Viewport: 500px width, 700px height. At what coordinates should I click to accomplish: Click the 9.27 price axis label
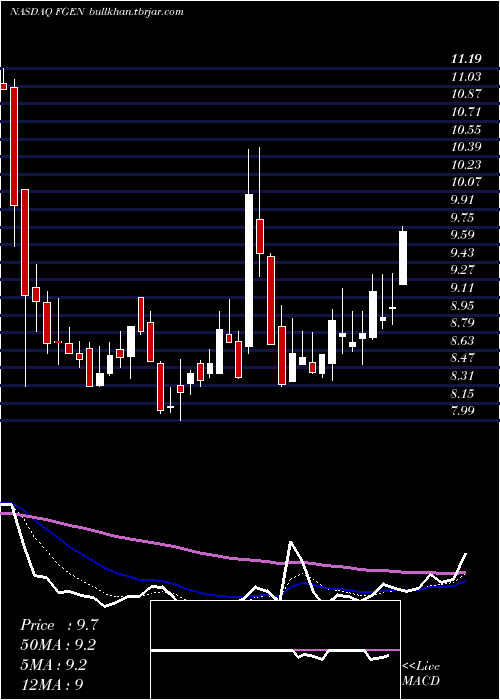point(462,270)
